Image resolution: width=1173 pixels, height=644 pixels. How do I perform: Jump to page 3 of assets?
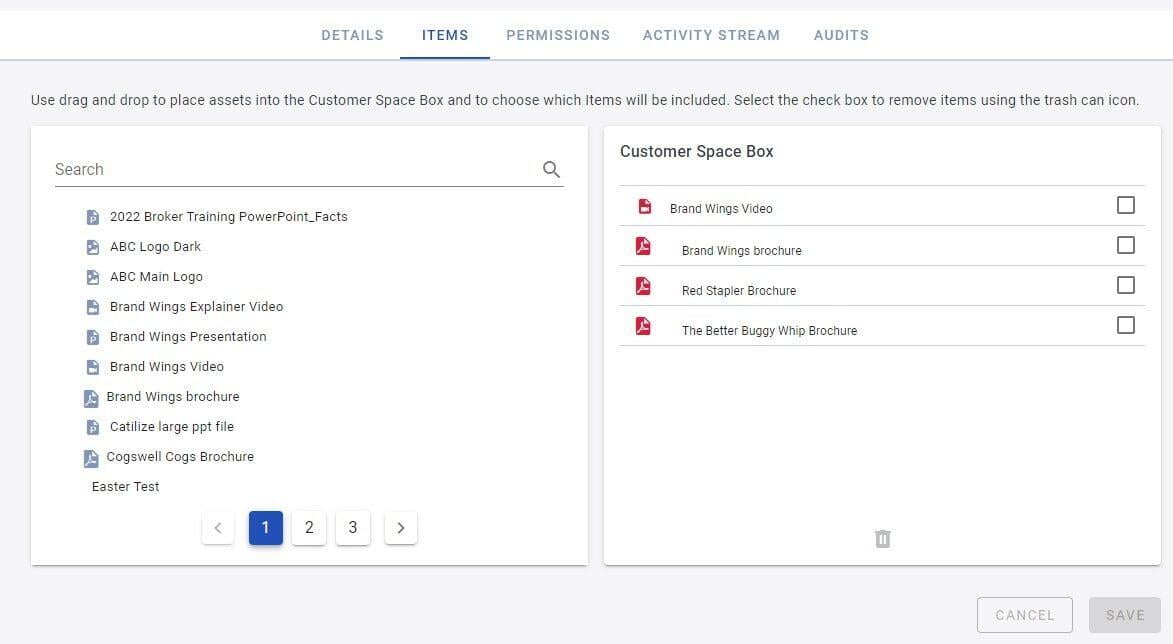pos(352,528)
